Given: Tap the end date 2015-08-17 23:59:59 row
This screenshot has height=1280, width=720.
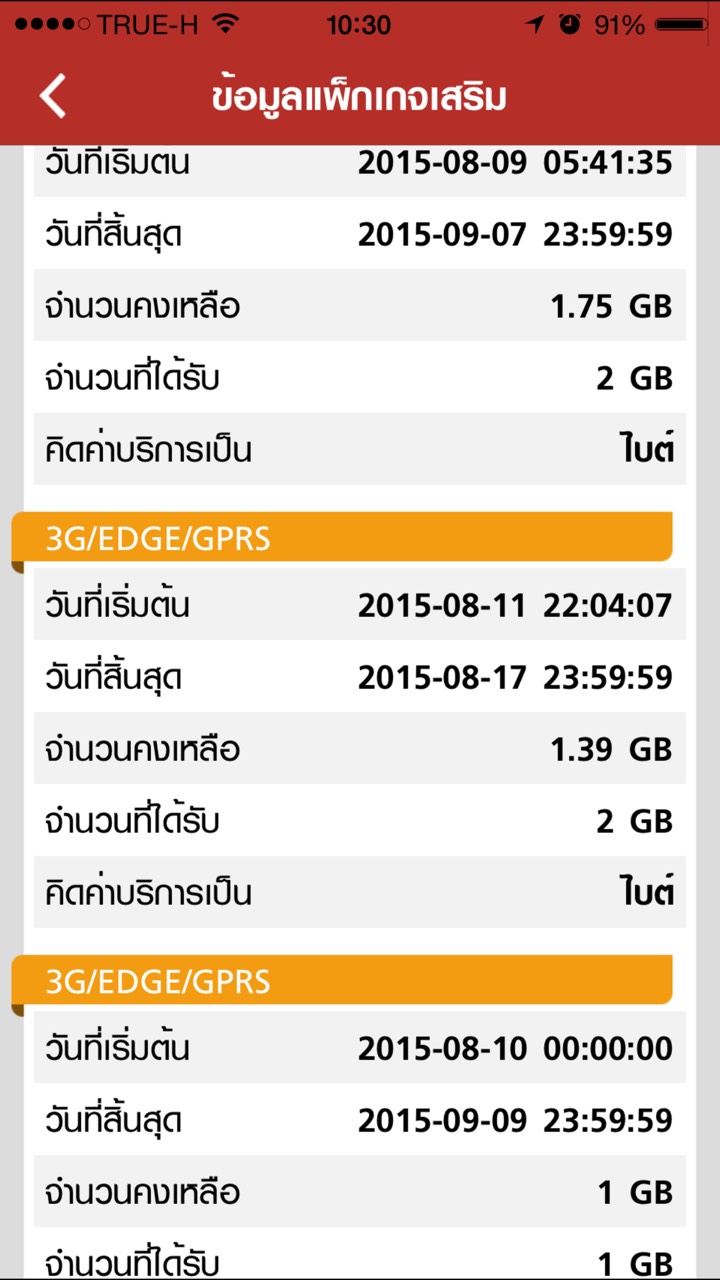Looking at the screenshot, I should pyautogui.click(x=360, y=677).
